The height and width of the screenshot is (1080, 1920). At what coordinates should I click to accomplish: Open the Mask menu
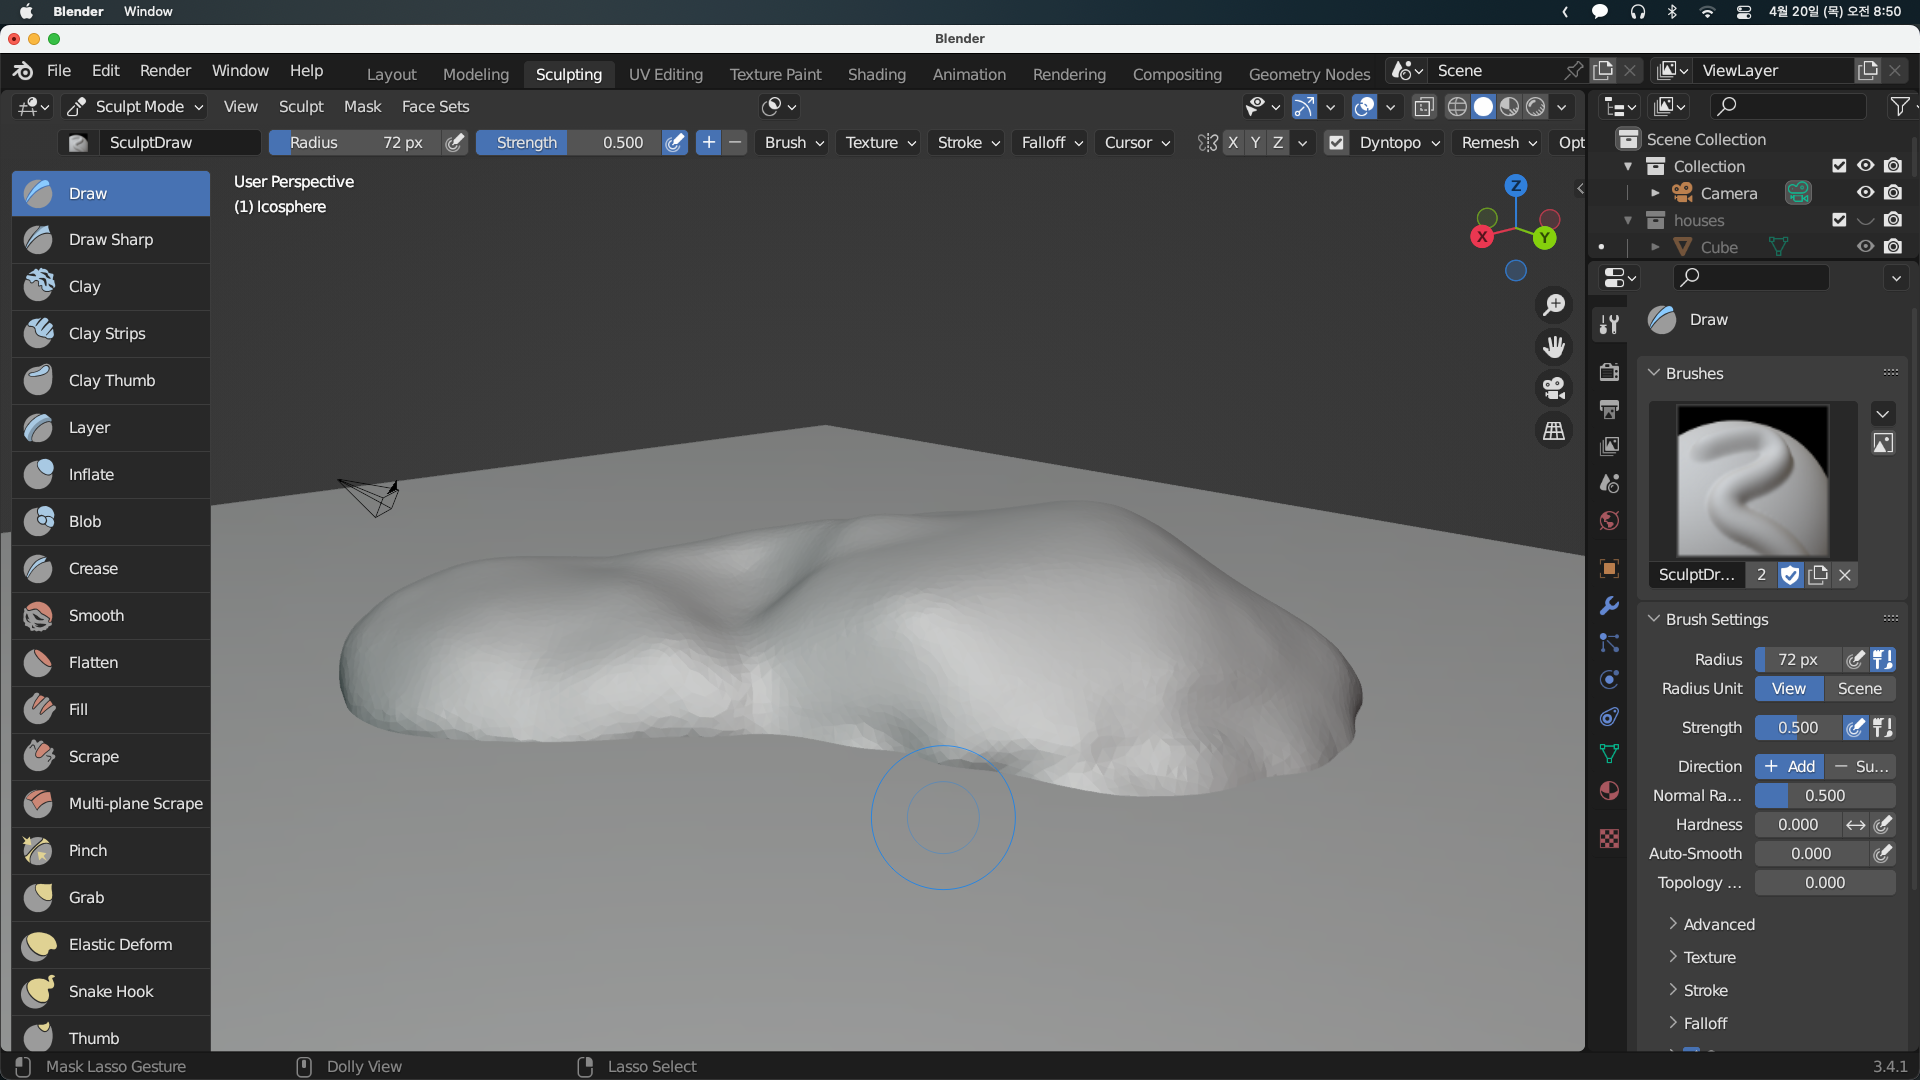[362, 107]
